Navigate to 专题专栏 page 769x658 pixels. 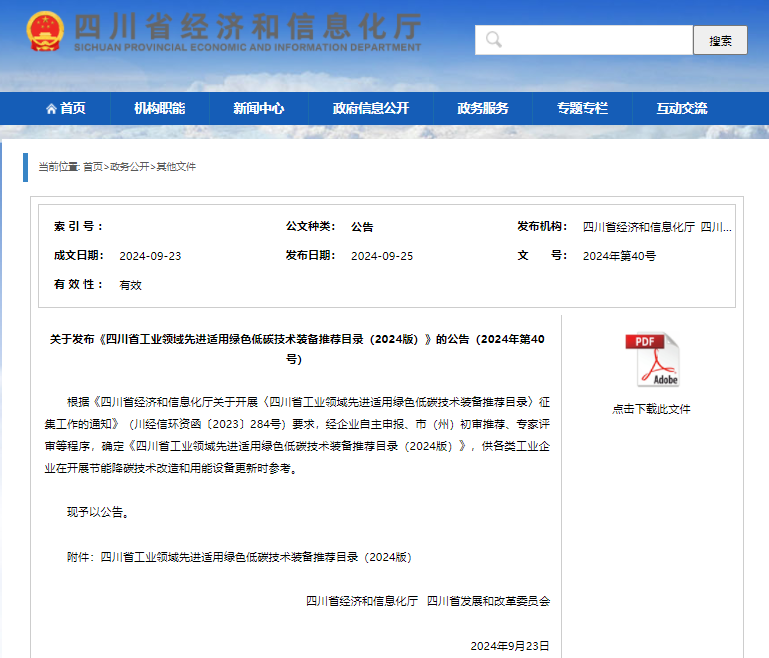tap(582, 109)
